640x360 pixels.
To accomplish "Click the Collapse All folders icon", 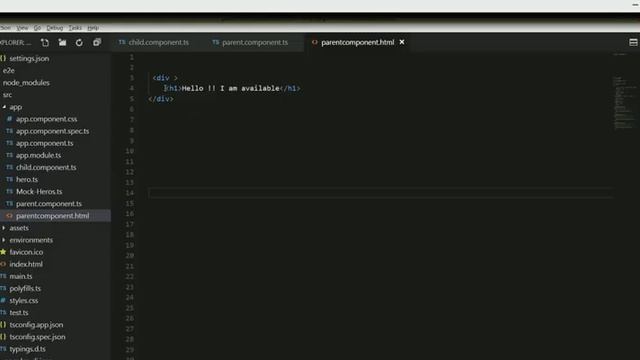I will [97, 42].
